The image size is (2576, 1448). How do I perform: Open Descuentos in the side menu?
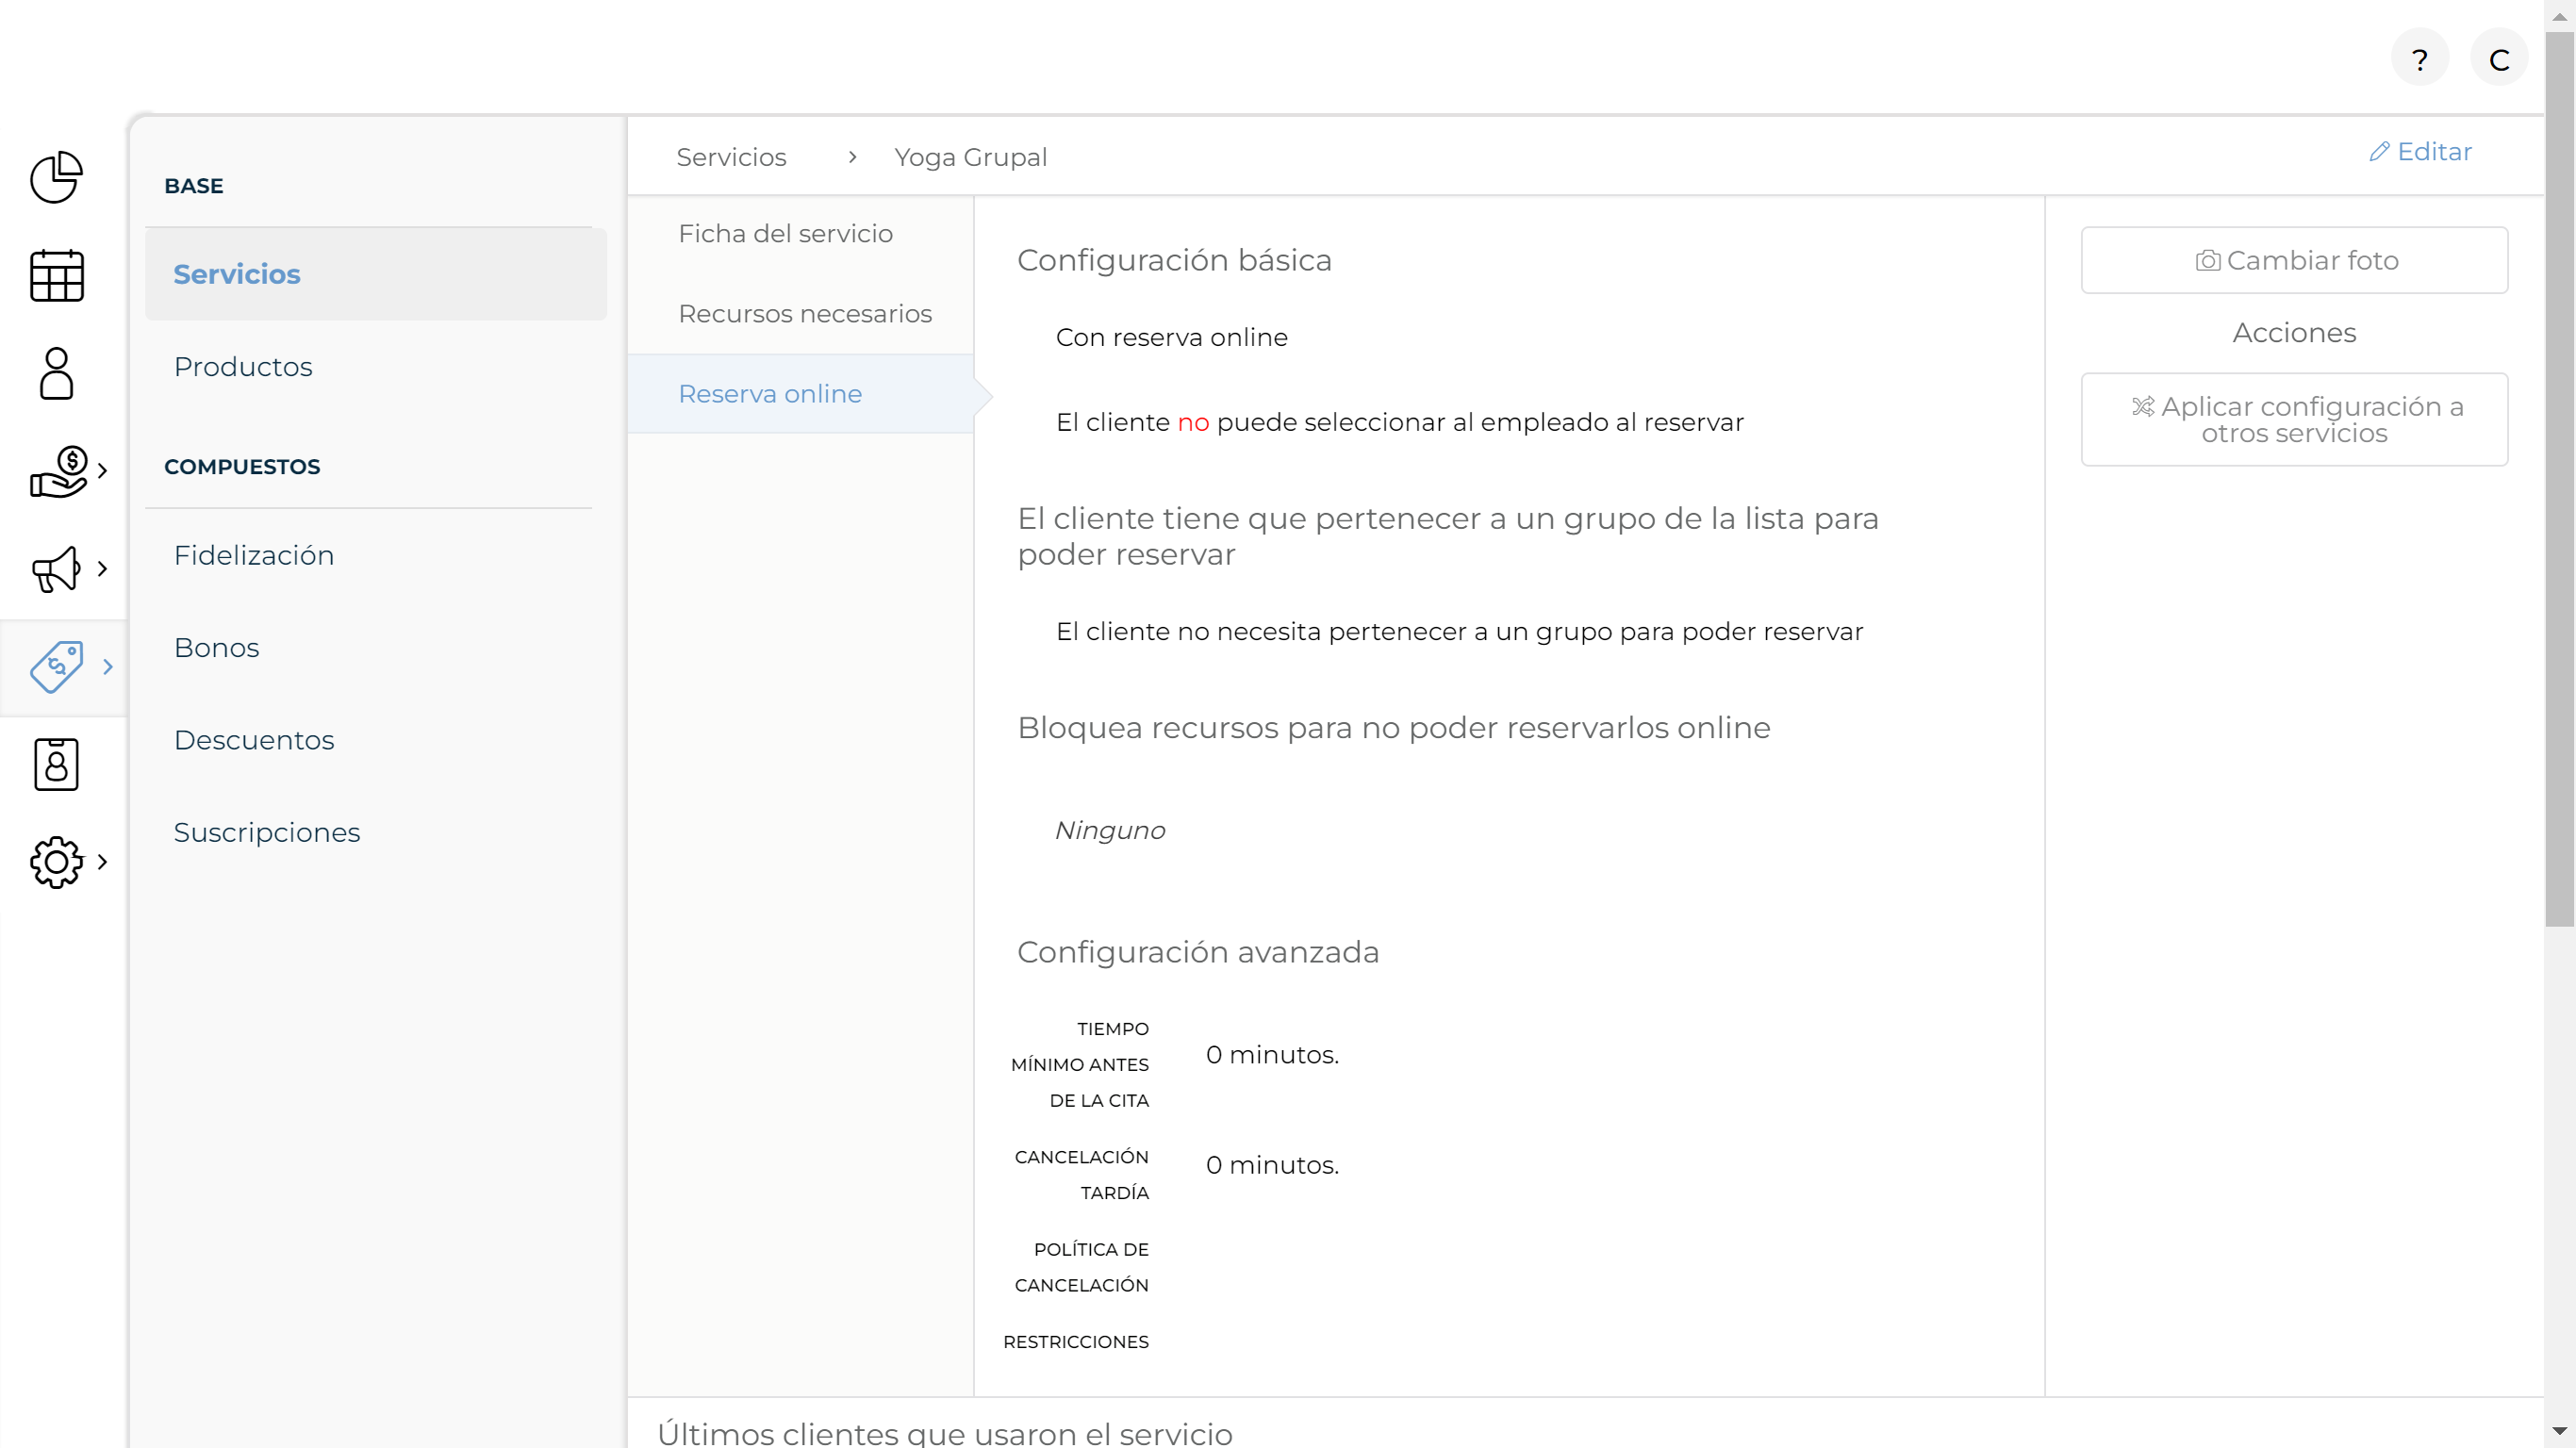click(x=254, y=740)
